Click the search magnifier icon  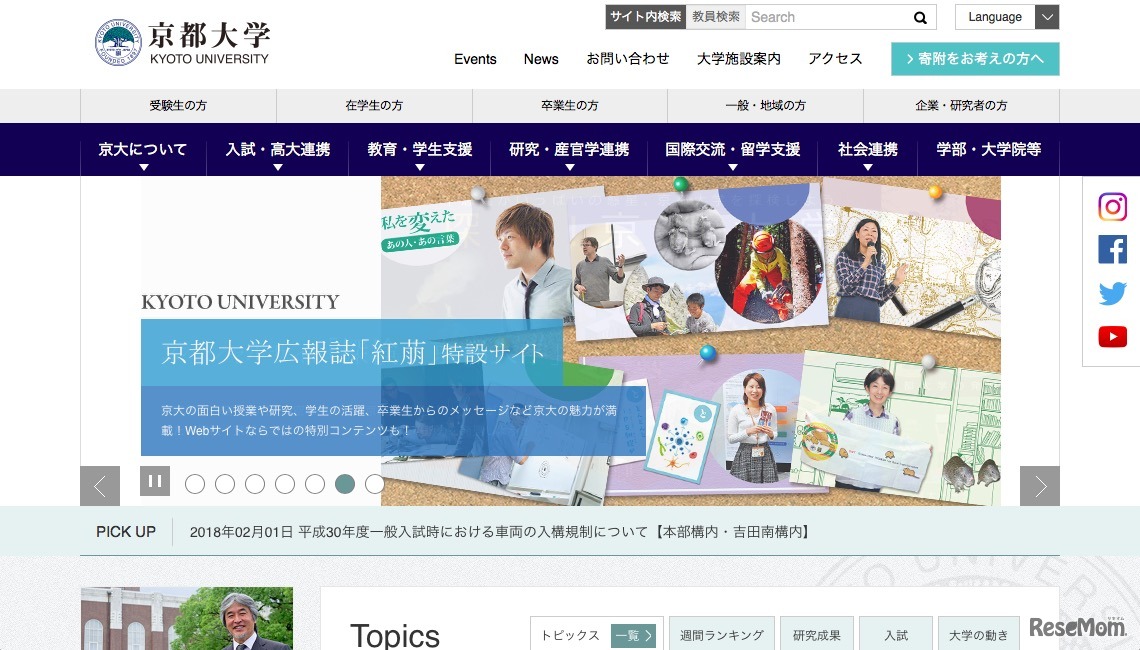click(x=920, y=17)
